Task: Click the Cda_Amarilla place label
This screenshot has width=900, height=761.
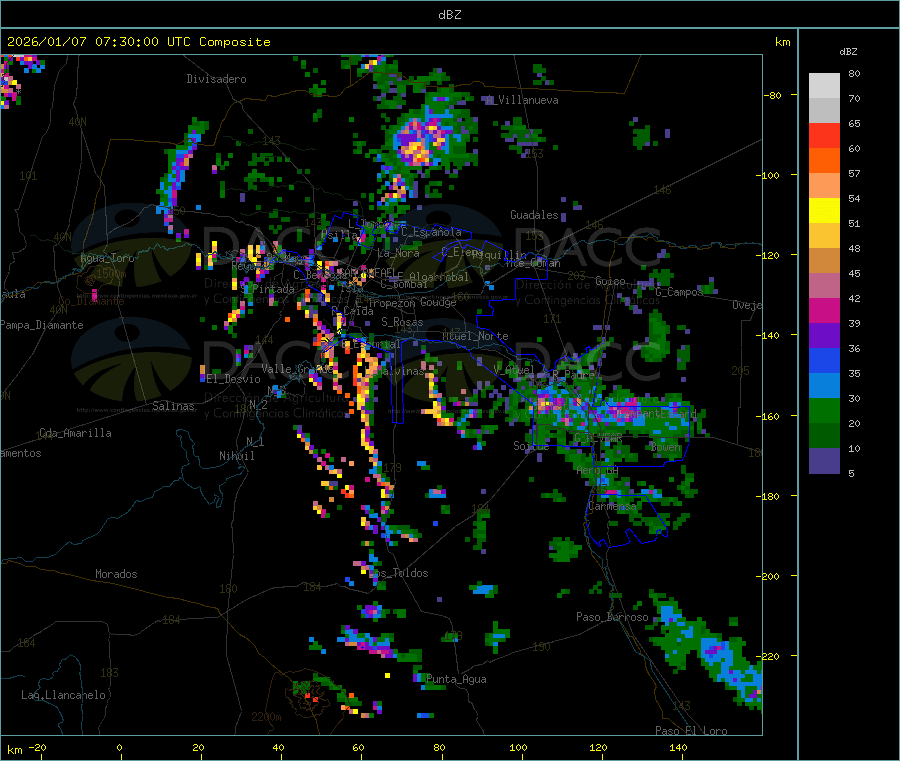Action: (75, 433)
